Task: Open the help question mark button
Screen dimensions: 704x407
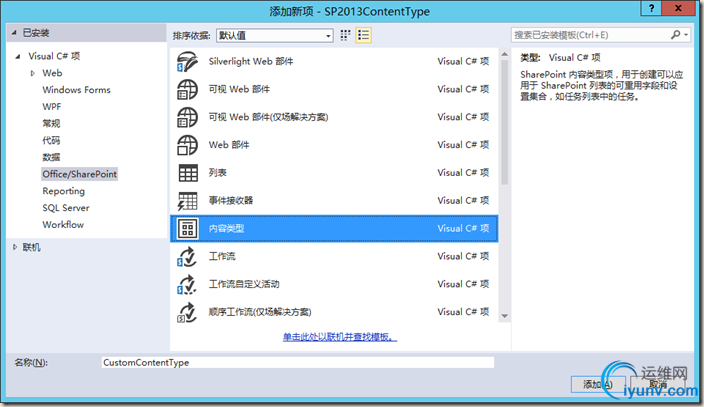Action: 651,8
